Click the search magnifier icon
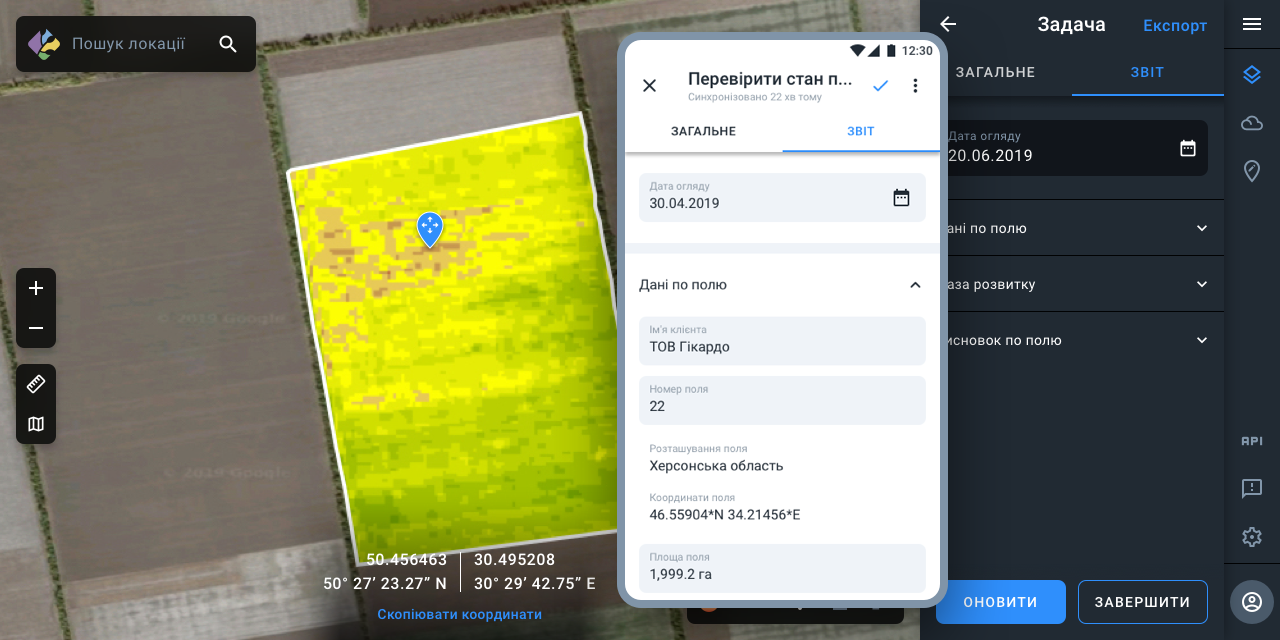The height and width of the screenshot is (640, 1280). pyautogui.click(x=228, y=44)
